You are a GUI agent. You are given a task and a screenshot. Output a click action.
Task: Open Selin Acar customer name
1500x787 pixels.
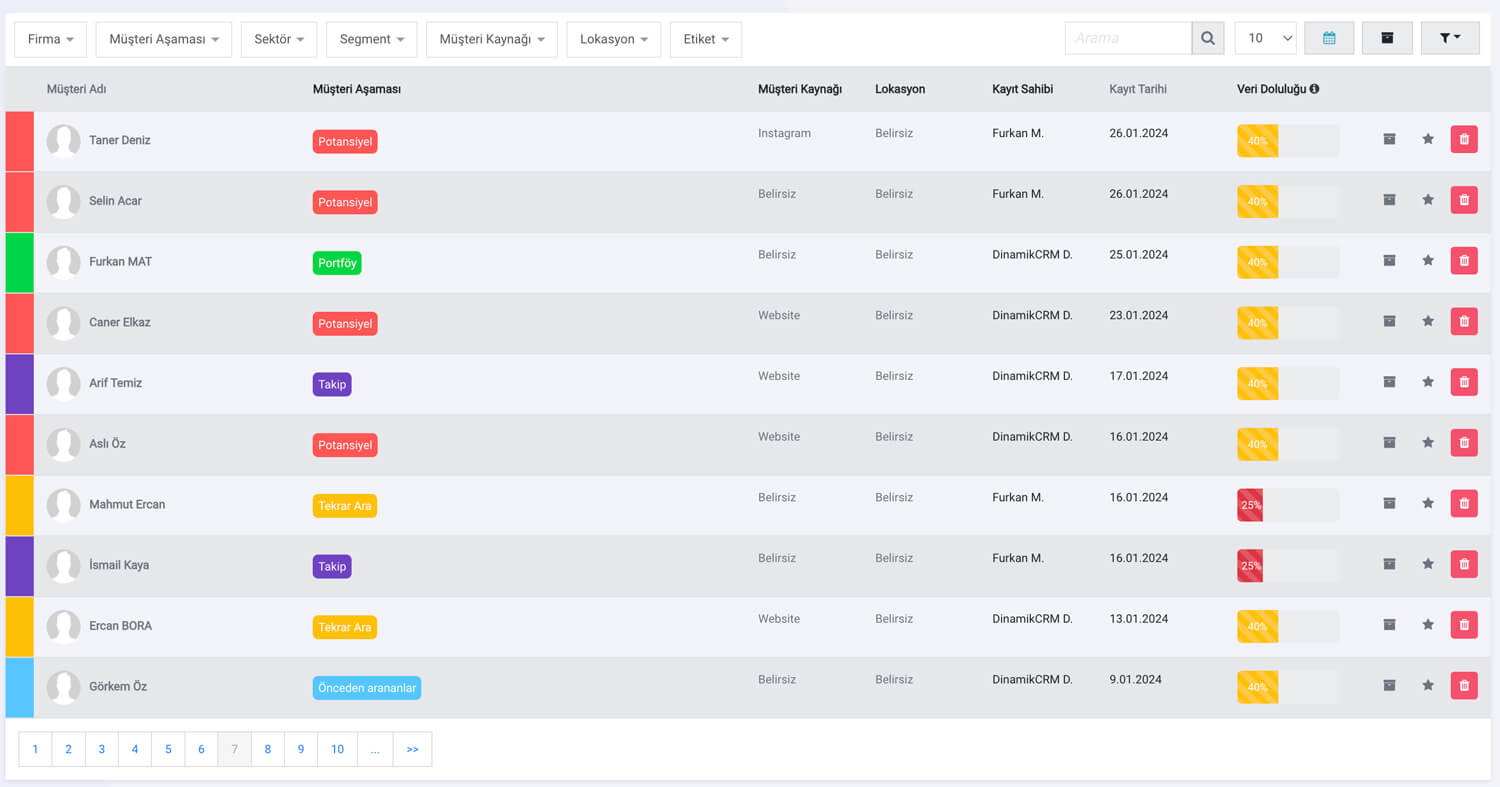tap(115, 200)
